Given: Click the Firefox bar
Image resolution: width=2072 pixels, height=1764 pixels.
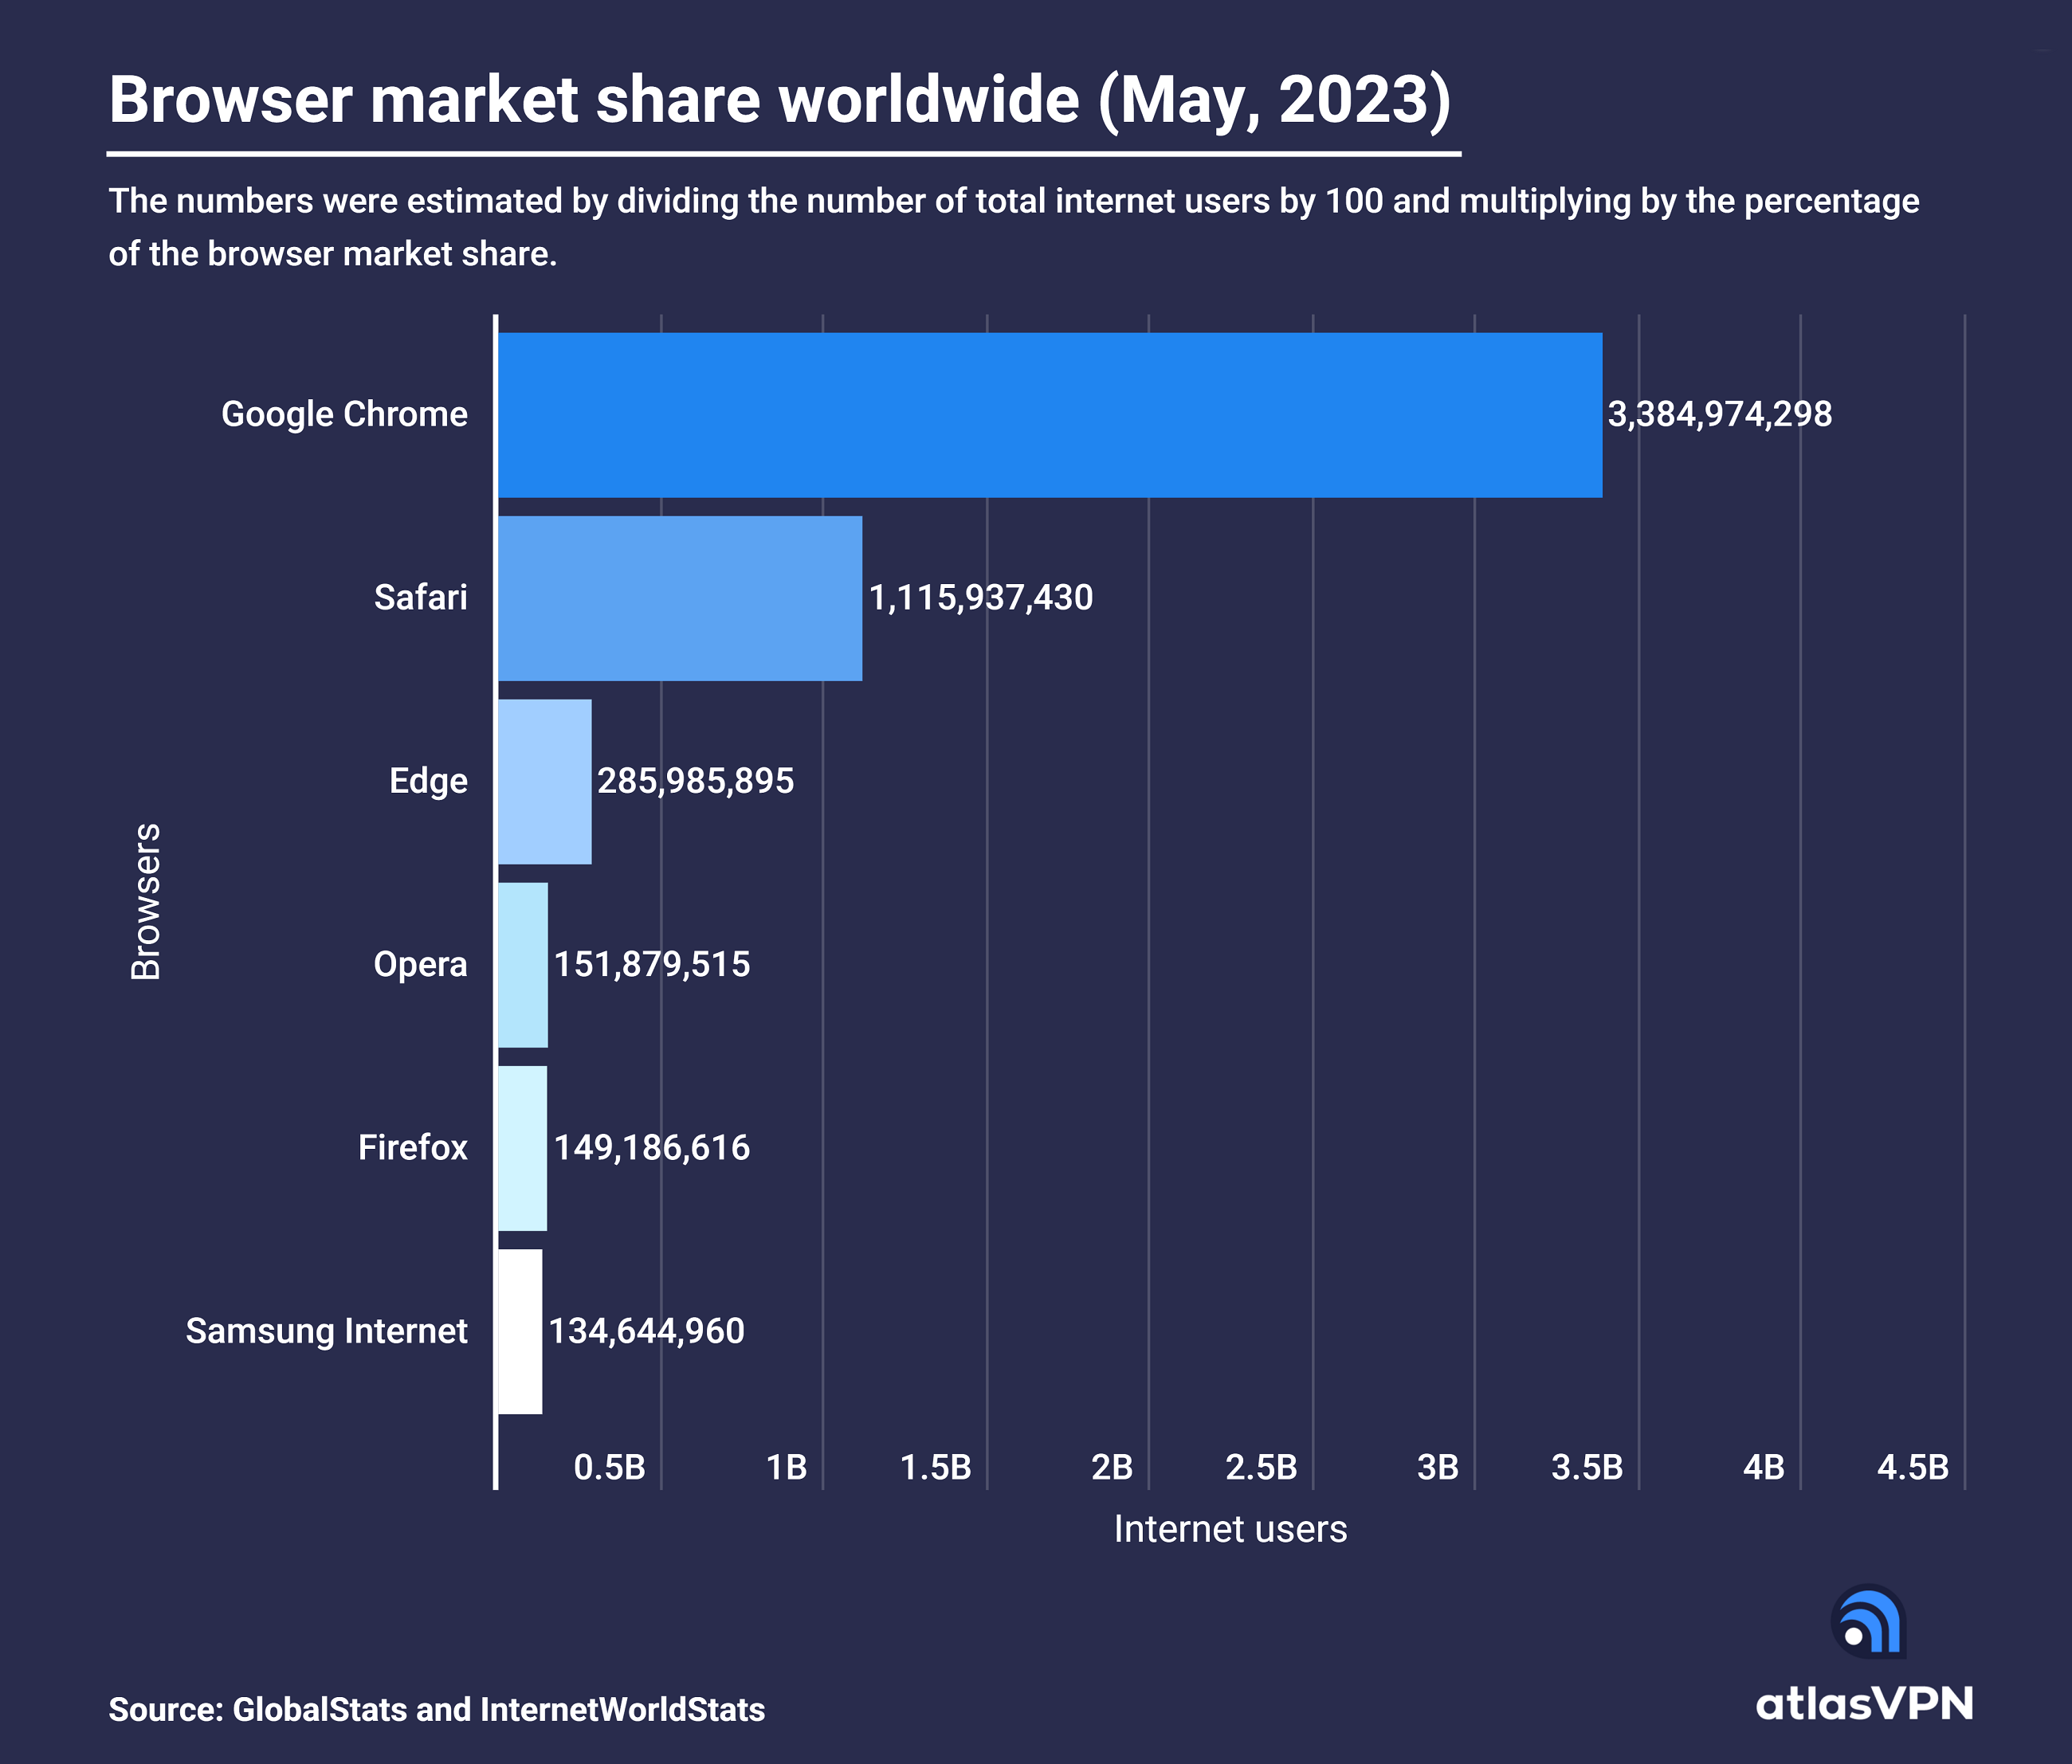Looking at the screenshot, I should (x=523, y=1148).
